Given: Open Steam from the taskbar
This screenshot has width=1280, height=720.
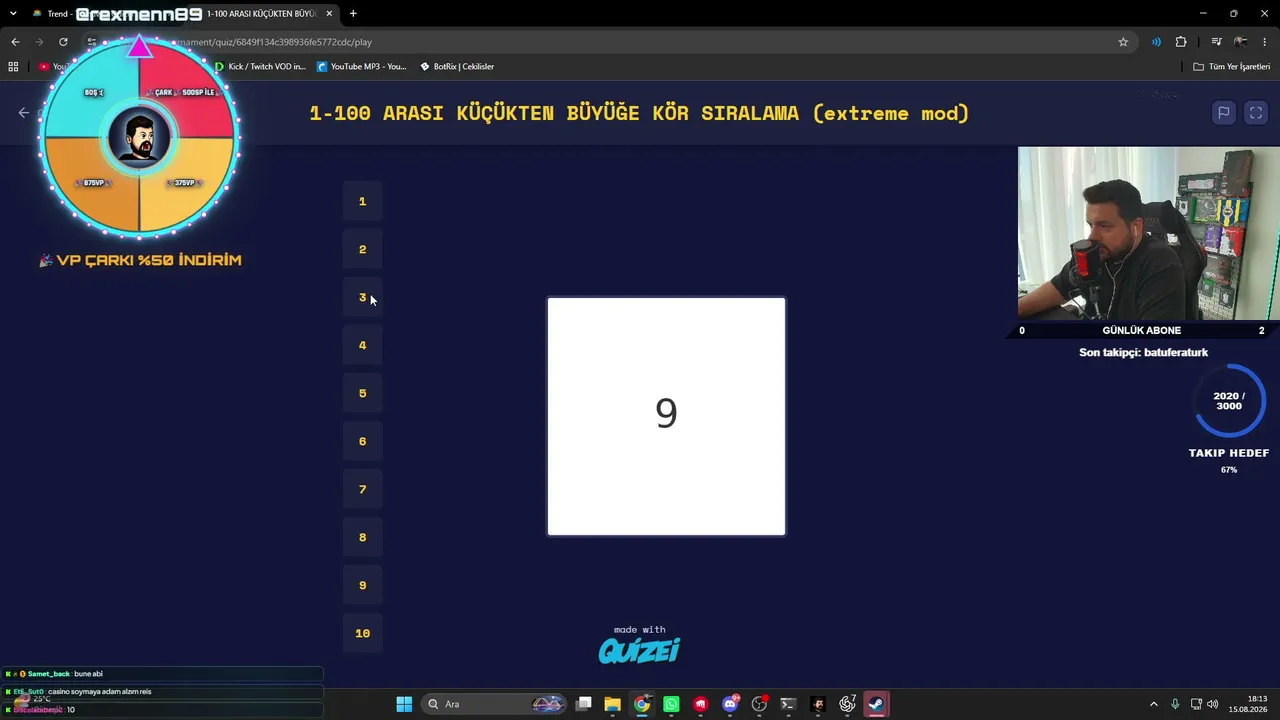Looking at the screenshot, I should [x=876, y=704].
